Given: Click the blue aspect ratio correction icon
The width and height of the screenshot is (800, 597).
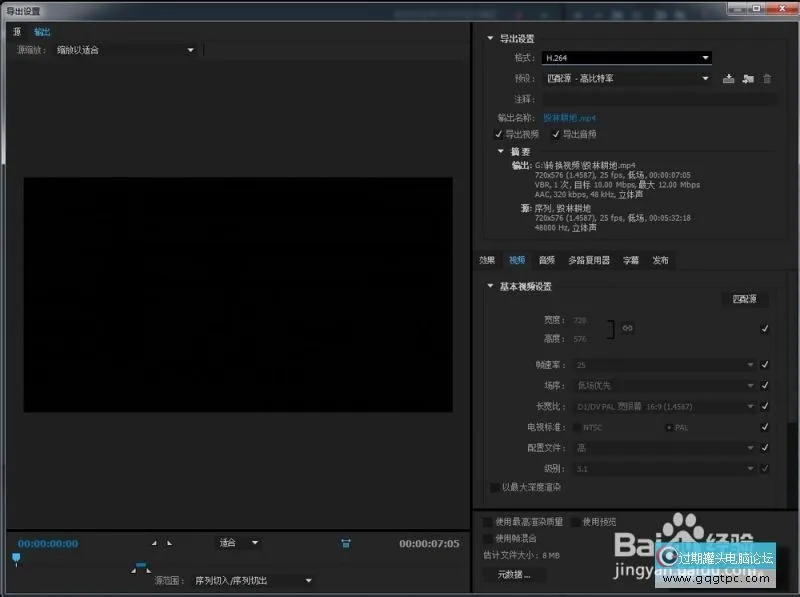Looking at the screenshot, I should (345, 543).
